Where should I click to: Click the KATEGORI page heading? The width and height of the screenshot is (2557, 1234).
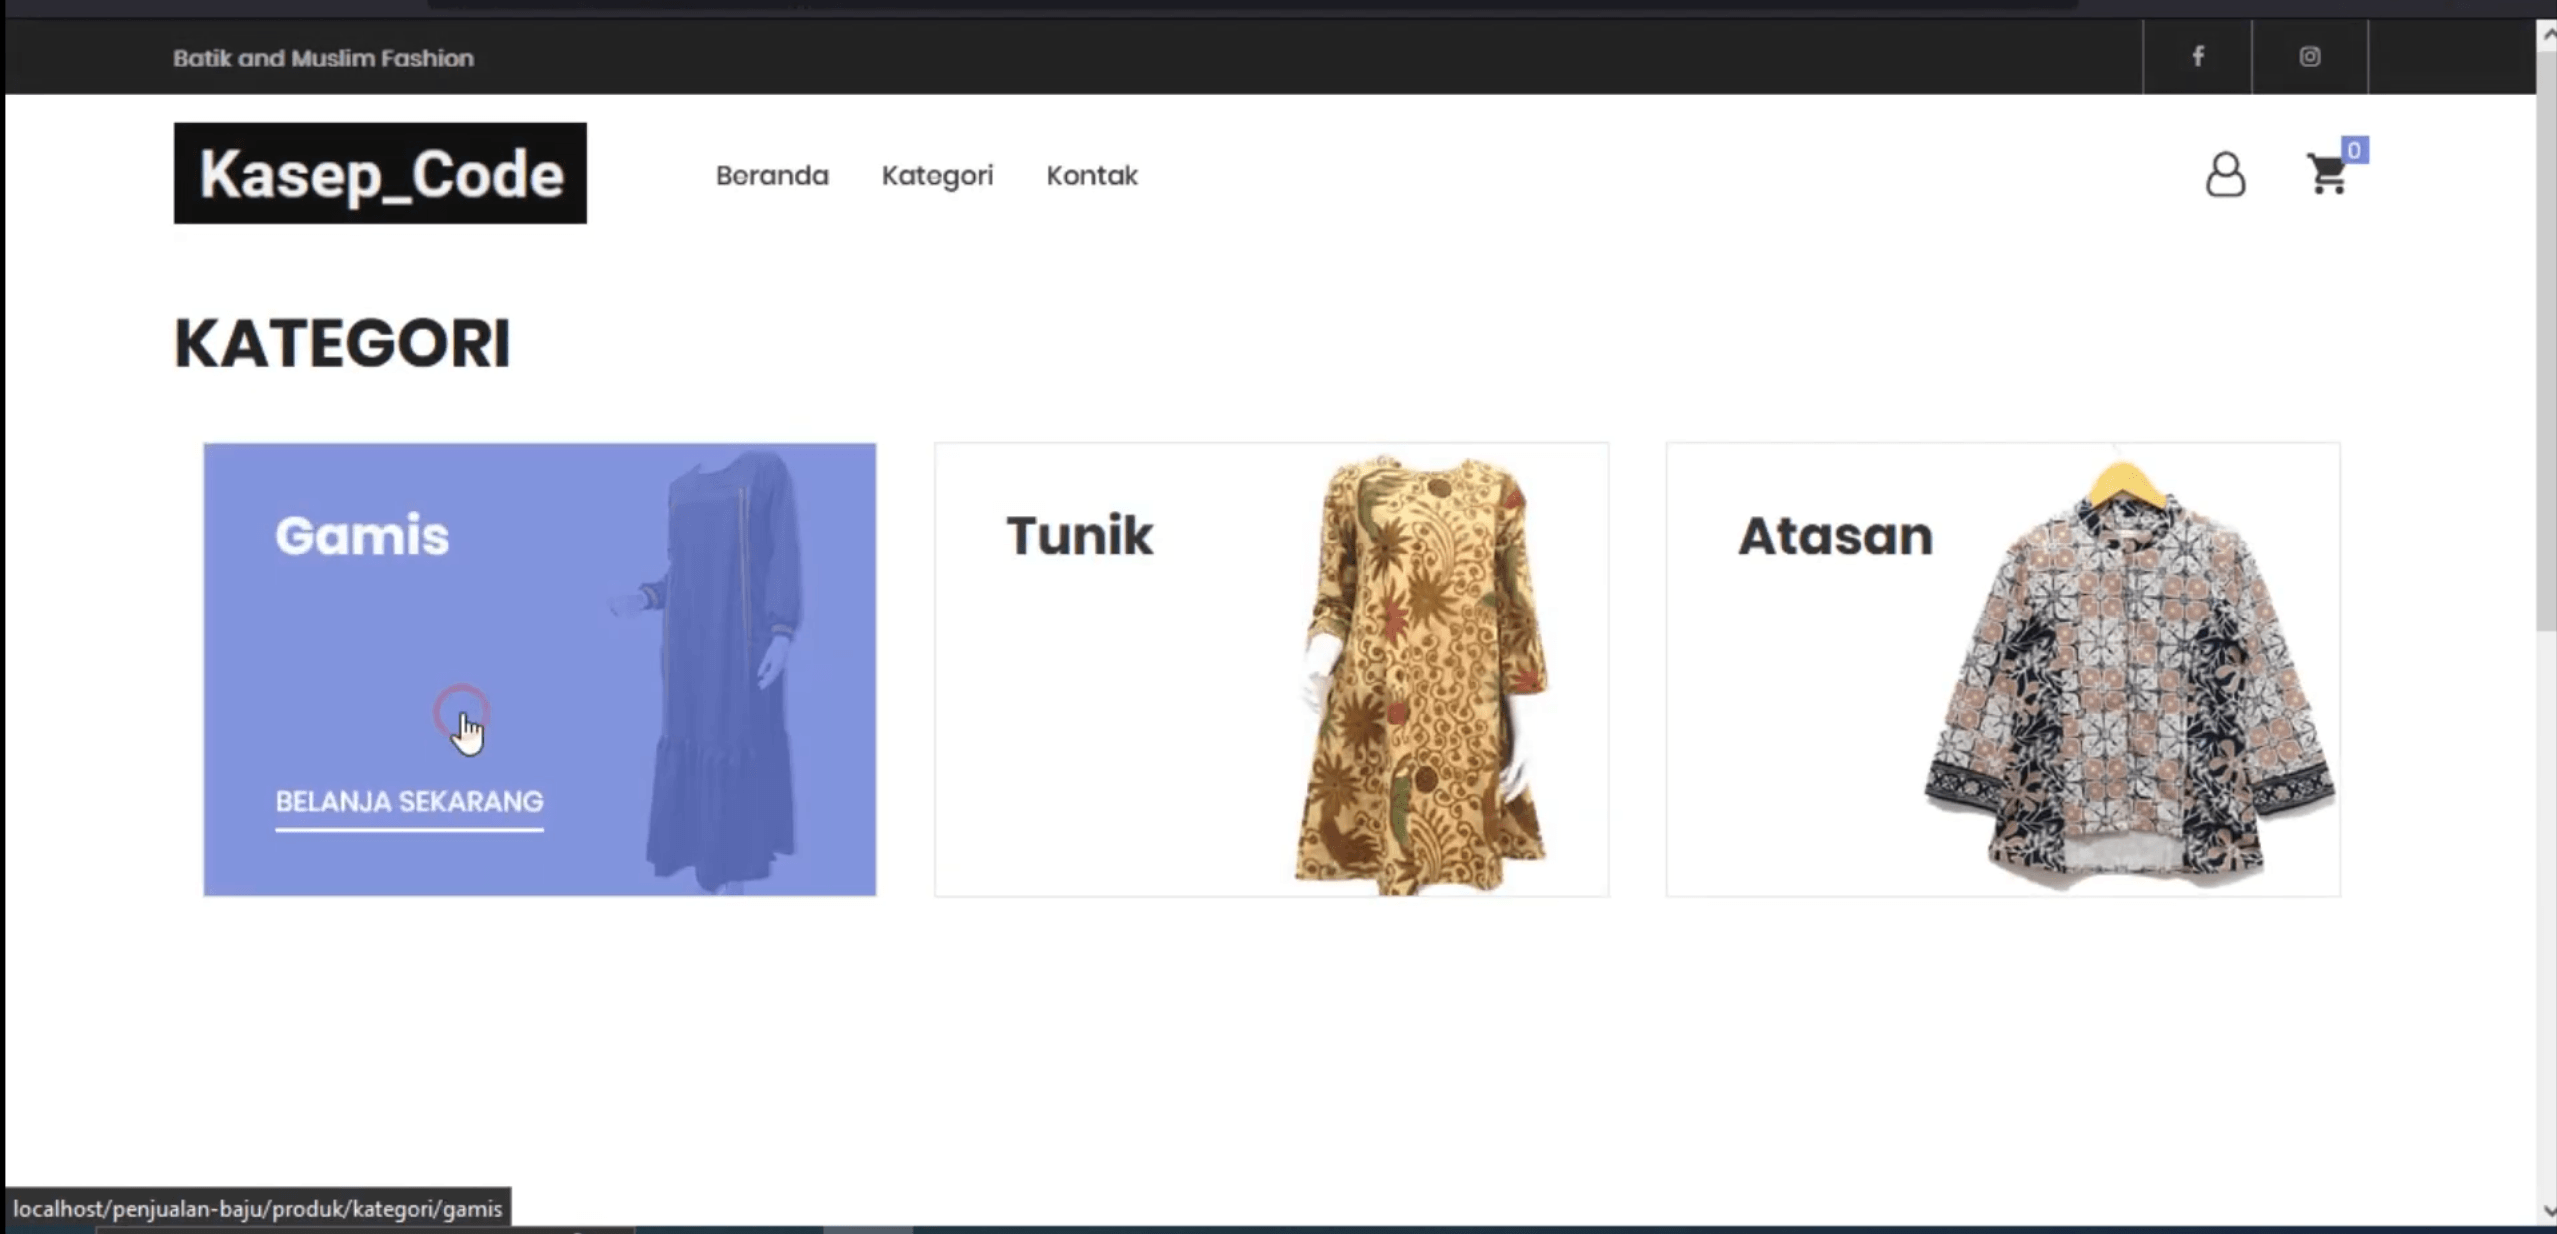pyautogui.click(x=342, y=344)
